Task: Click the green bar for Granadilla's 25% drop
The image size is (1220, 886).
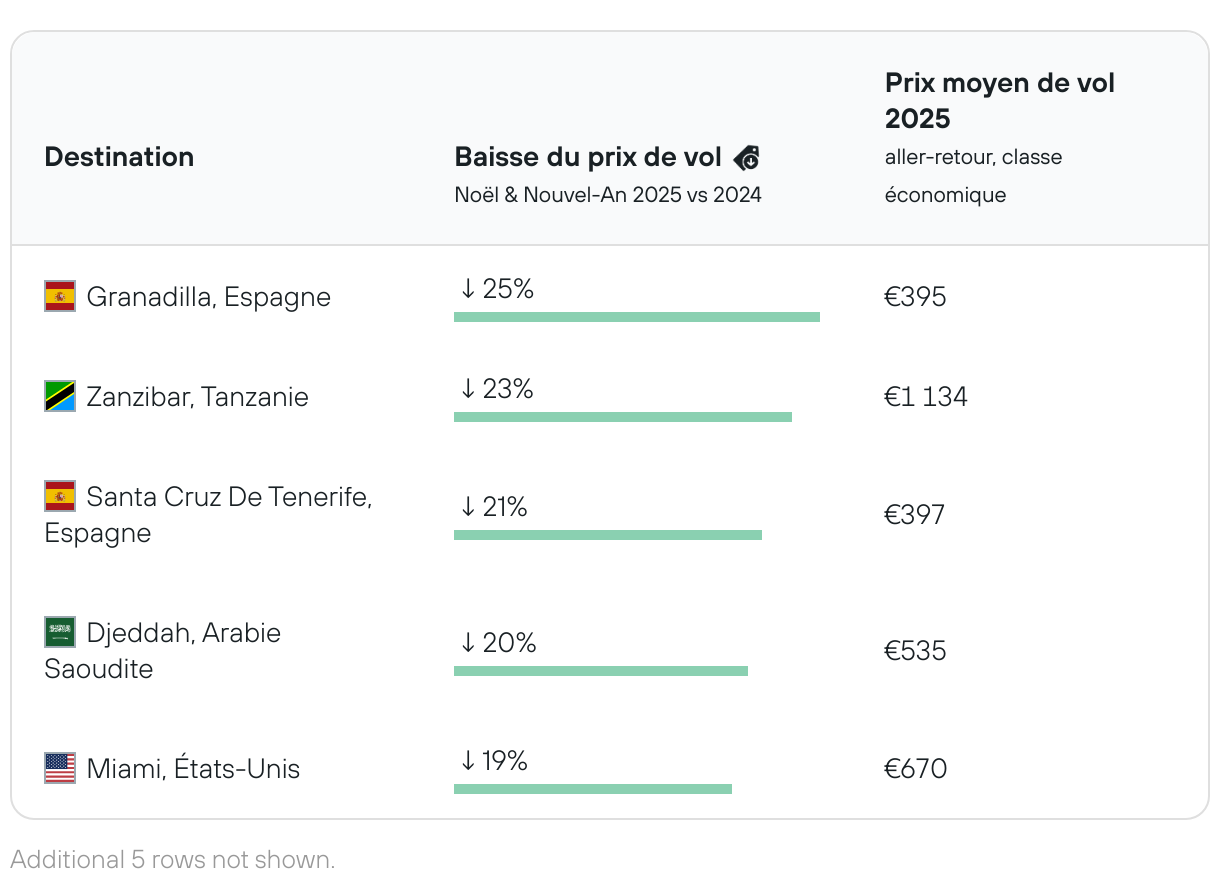Action: coord(636,317)
